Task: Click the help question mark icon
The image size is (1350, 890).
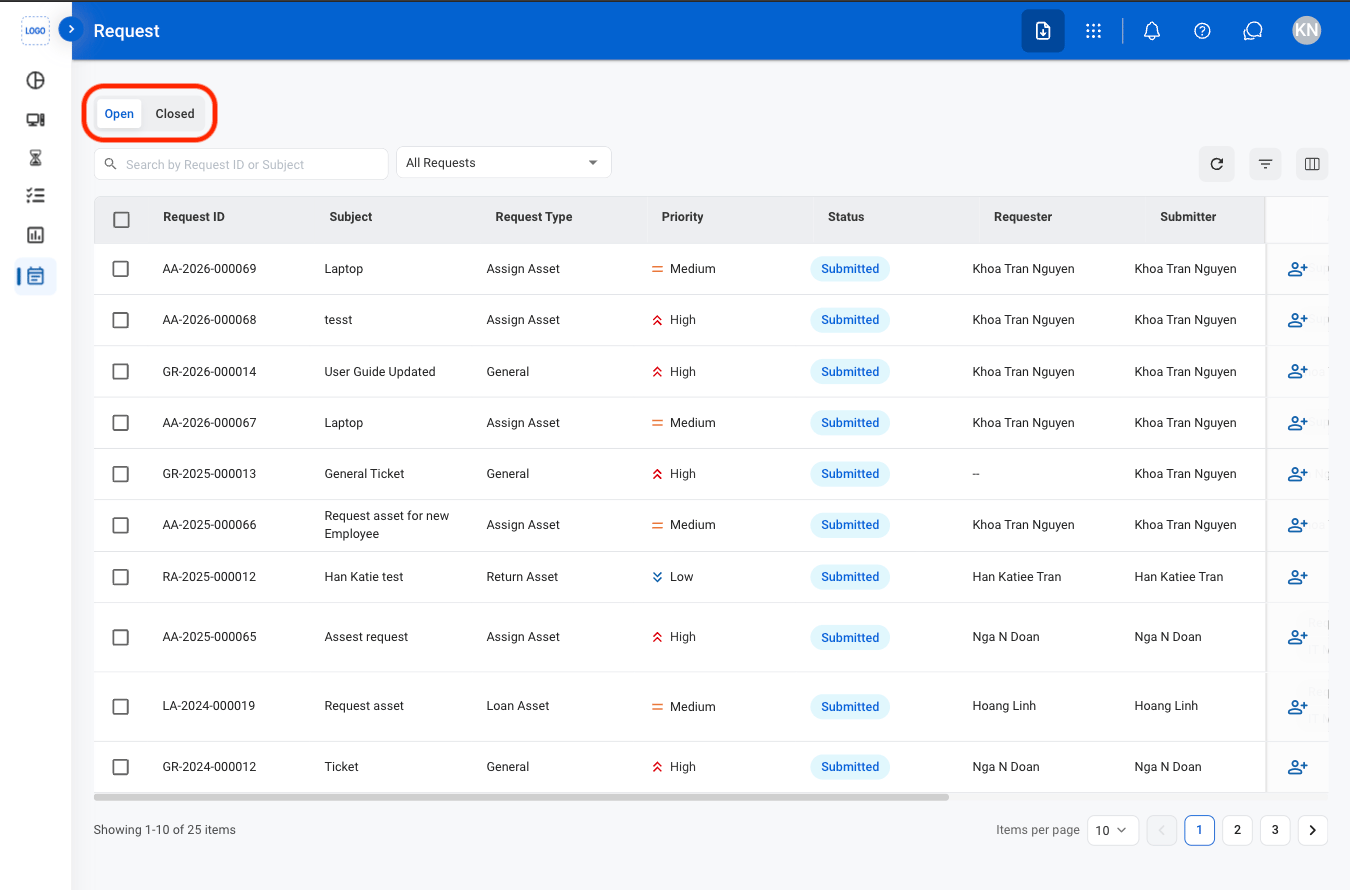Action: pyautogui.click(x=1203, y=31)
